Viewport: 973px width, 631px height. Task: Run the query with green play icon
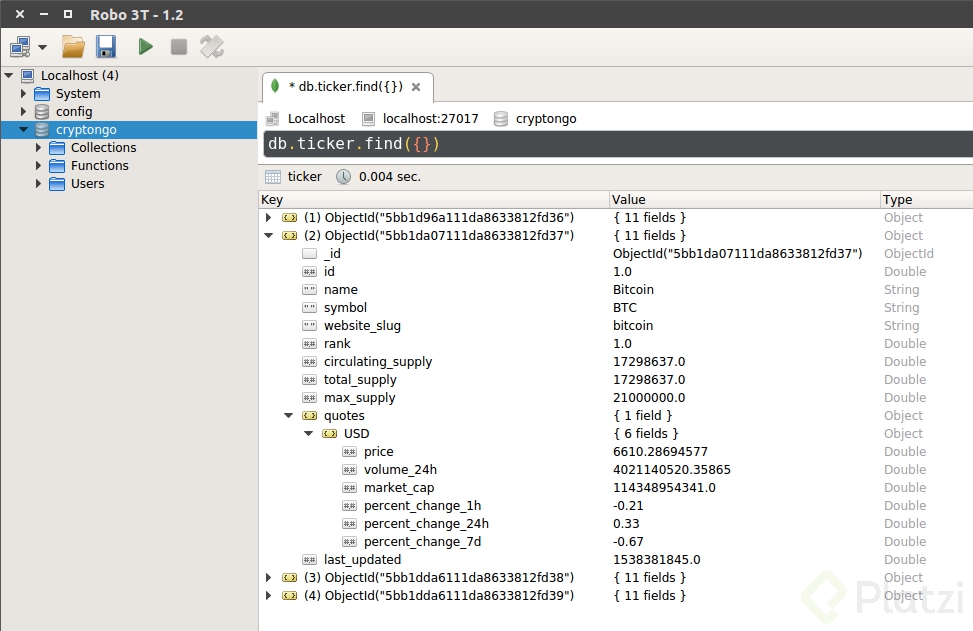[x=146, y=46]
